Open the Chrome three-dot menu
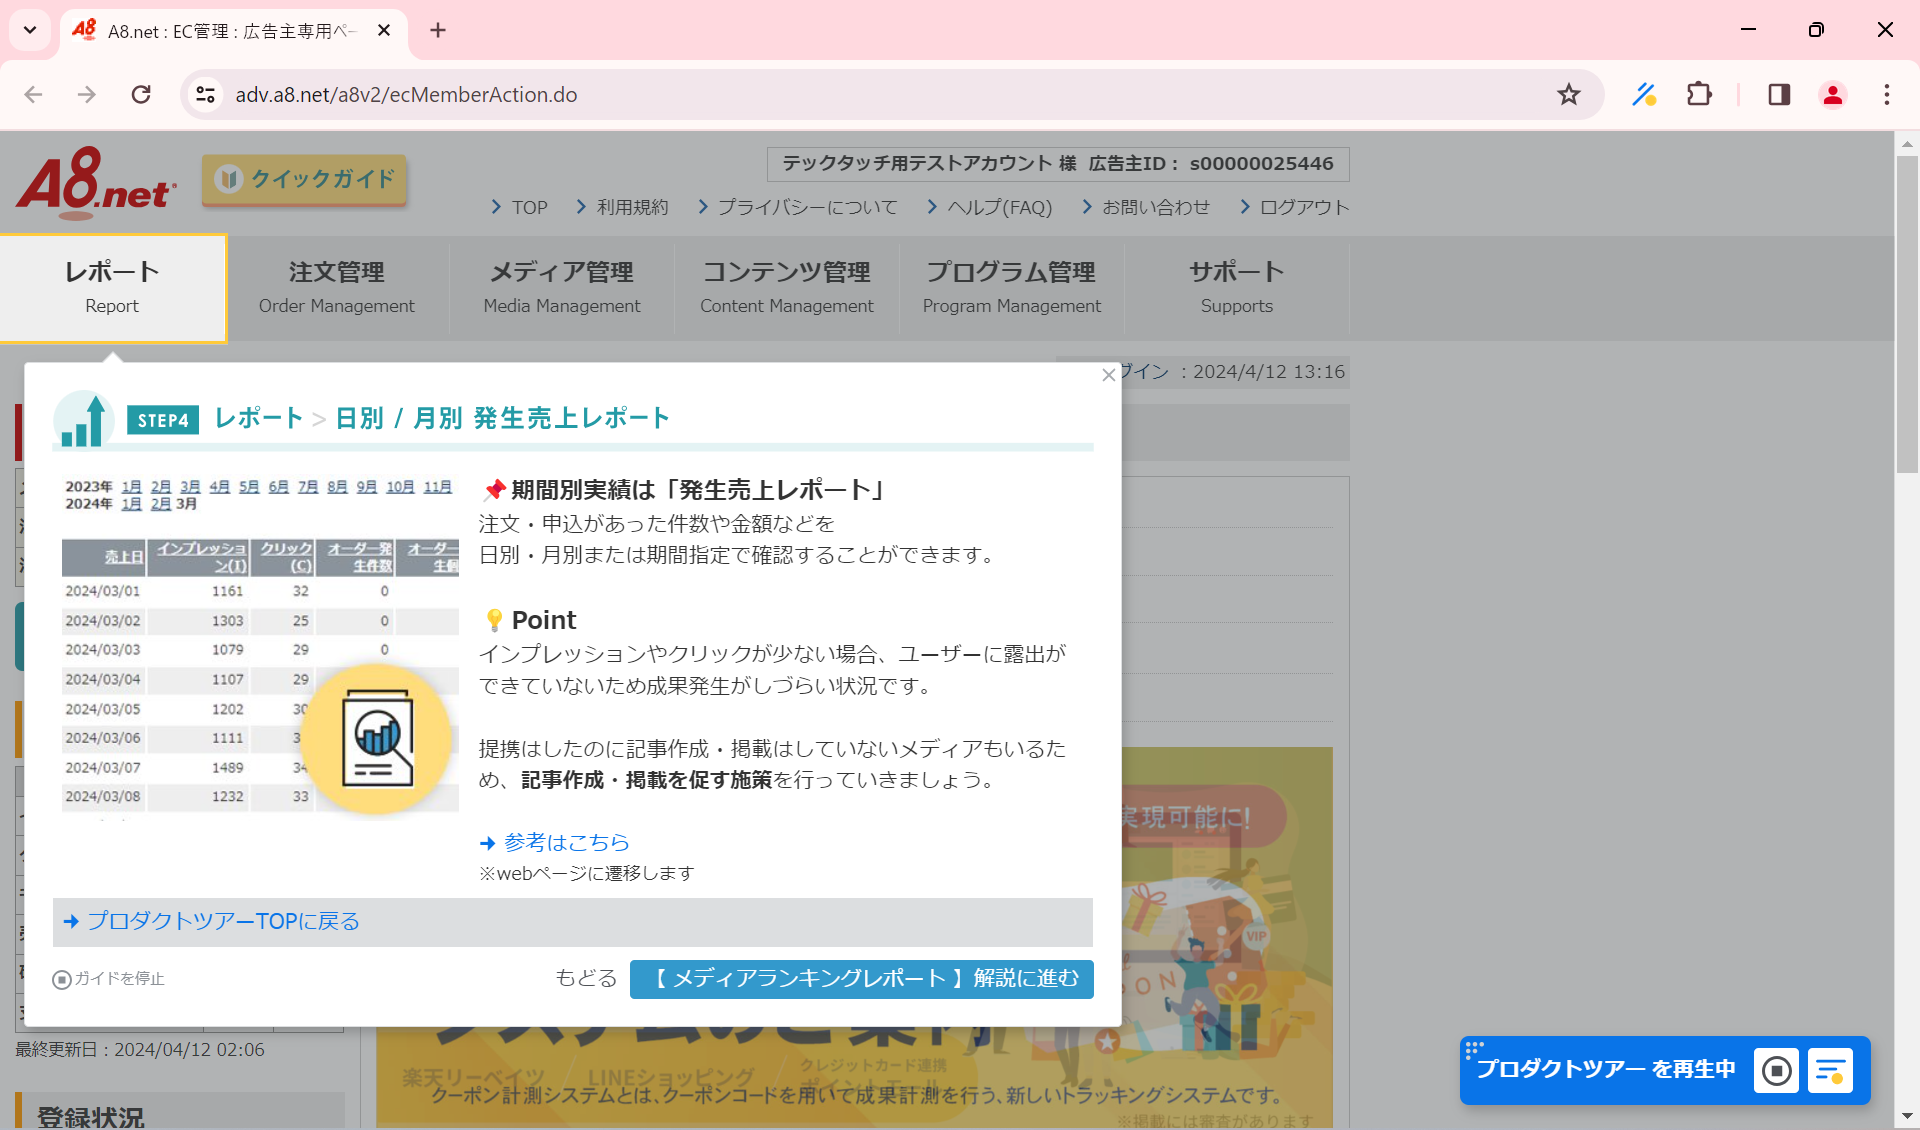Image resolution: width=1920 pixels, height=1130 pixels. click(x=1886, y=94)
